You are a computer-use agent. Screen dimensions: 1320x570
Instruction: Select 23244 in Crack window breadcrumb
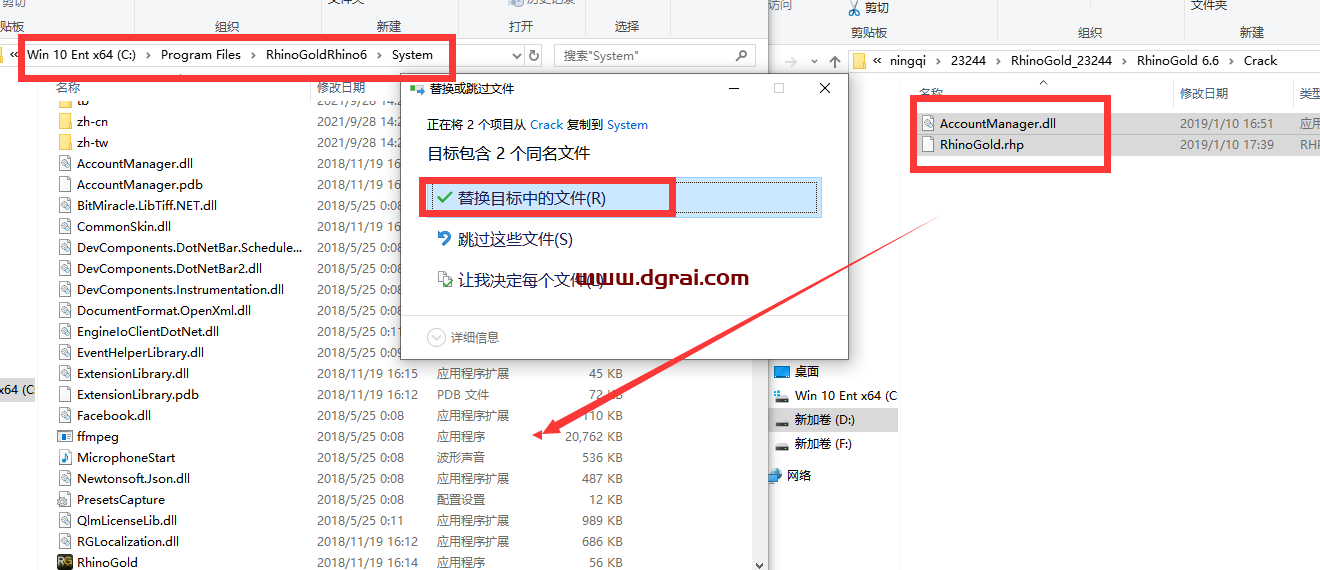[968, 61]
